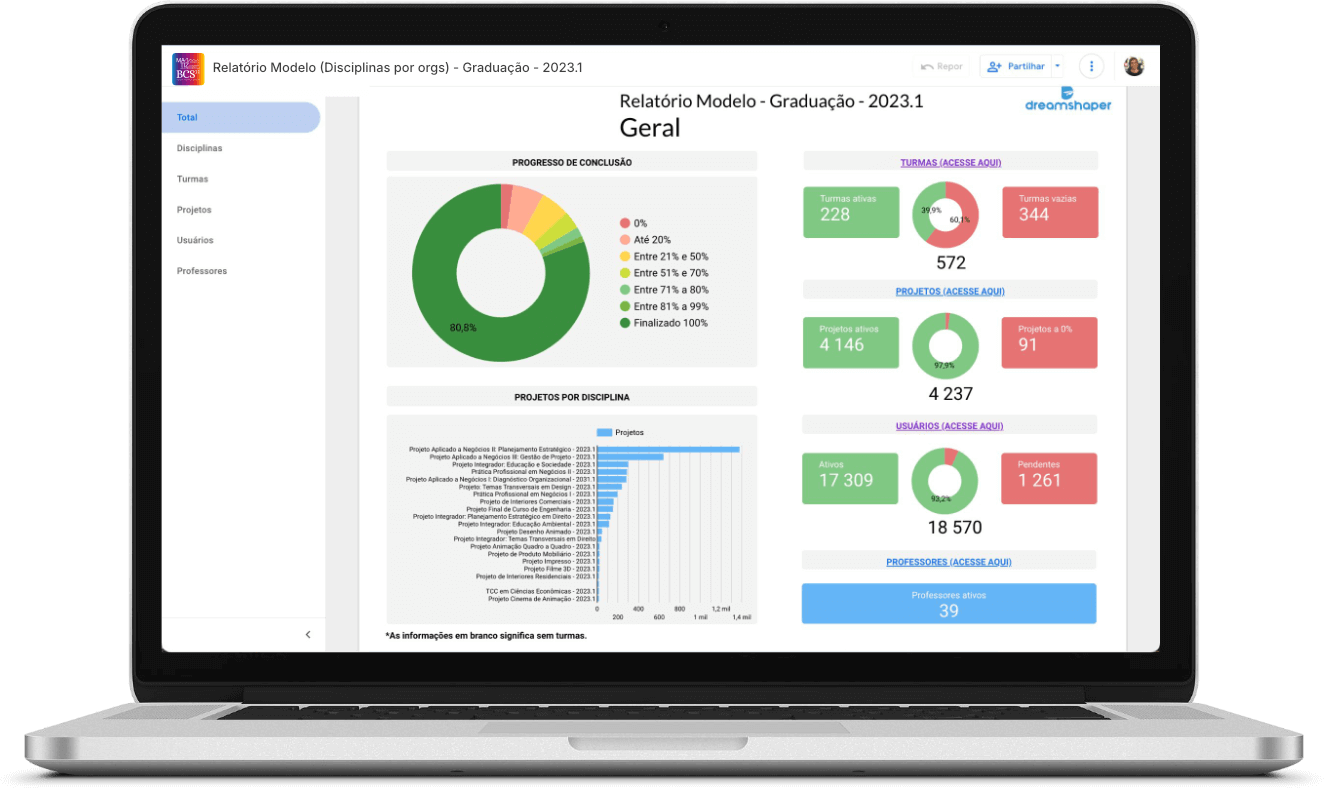Click the Partilhar share button

click(x=1016, y=67)
